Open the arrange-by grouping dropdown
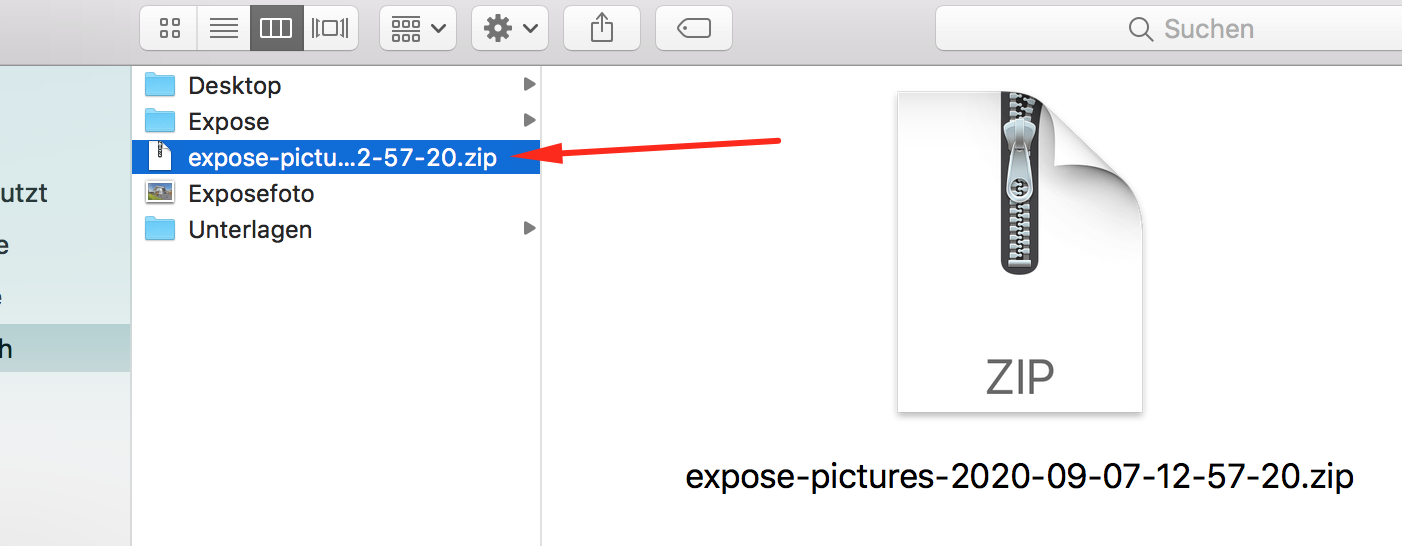This screenshot has height=546, width=1402. (418, 28)
